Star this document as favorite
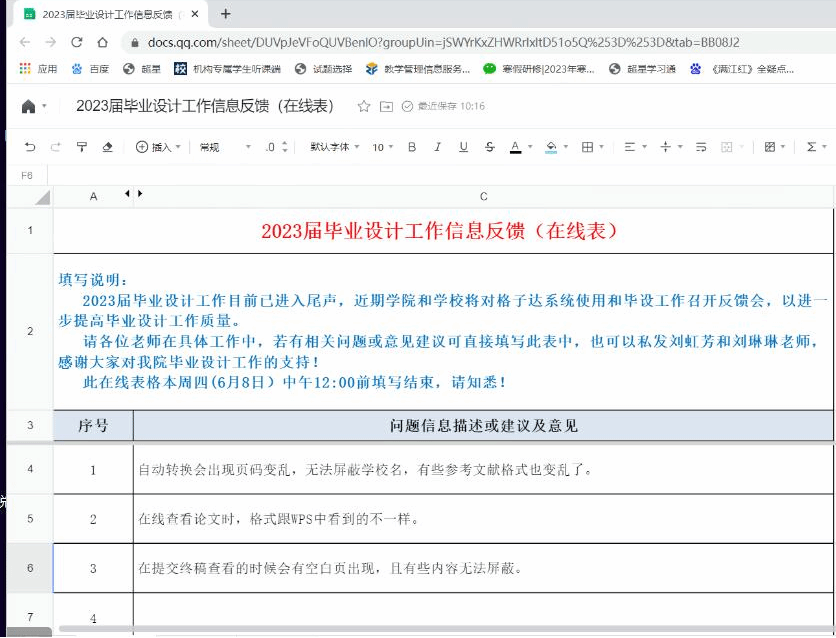836x638 pixels. [x=364, y=106]
